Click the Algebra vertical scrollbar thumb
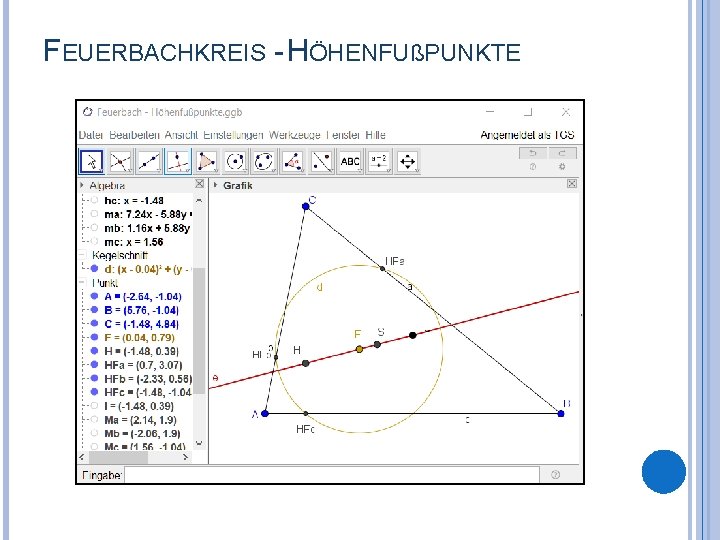Viewport: 720px width, 540px height. point(199,331)
